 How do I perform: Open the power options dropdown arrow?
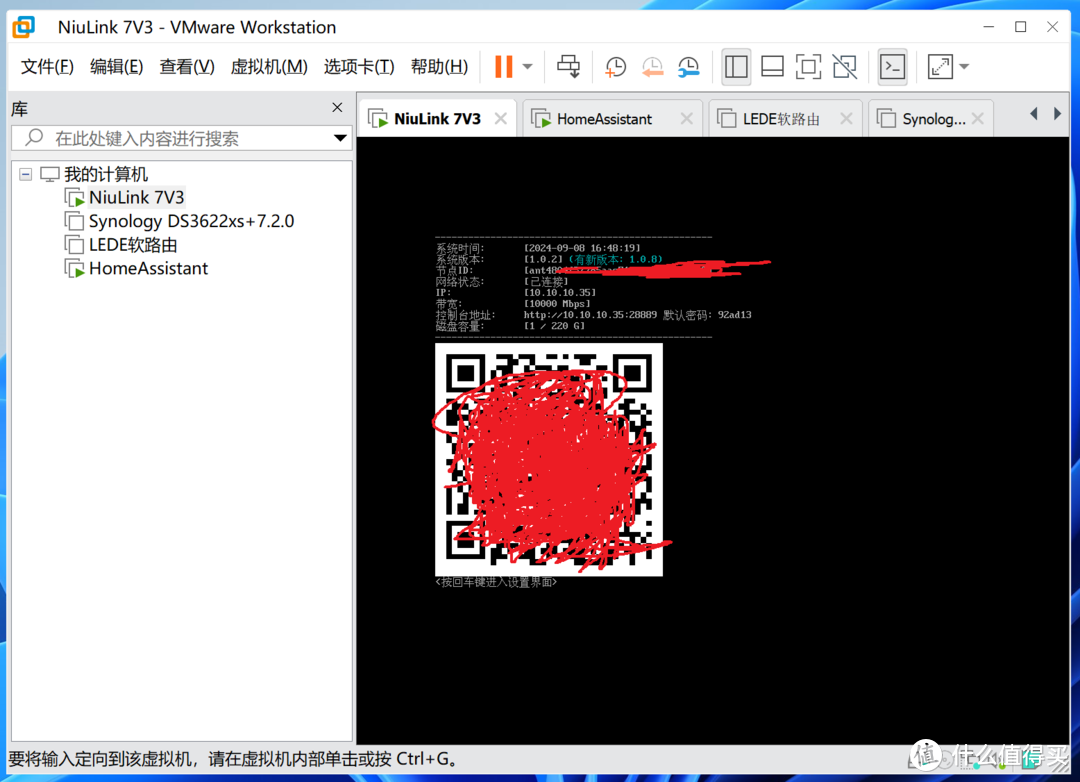pos(528,67)
